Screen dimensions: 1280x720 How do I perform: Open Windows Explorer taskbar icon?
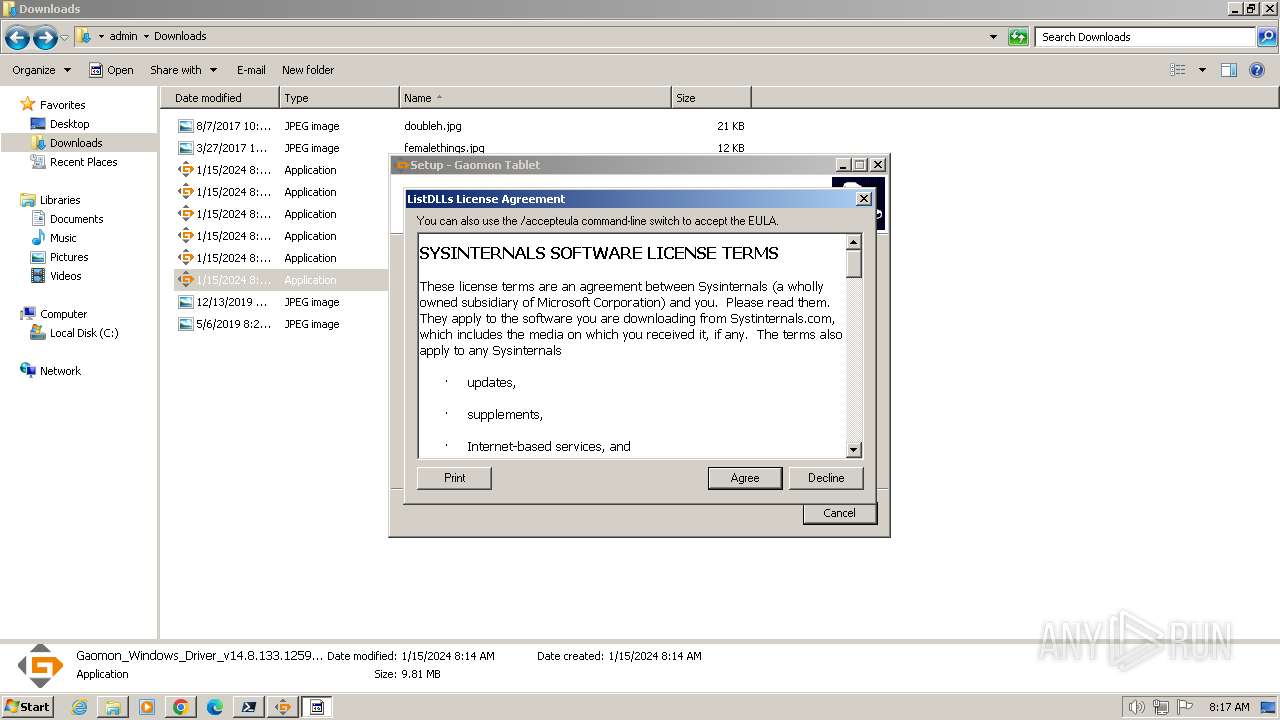pyautogui.click(x=113, y=707)
